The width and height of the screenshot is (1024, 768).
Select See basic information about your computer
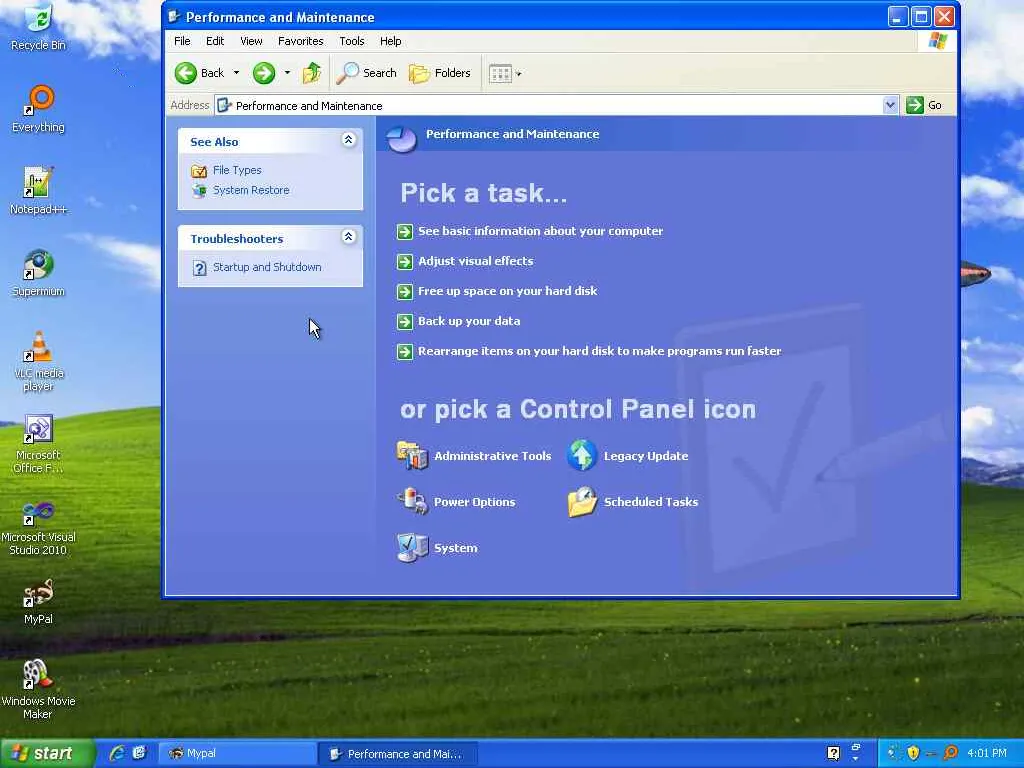pyautogui.click(x=540, y=231)
